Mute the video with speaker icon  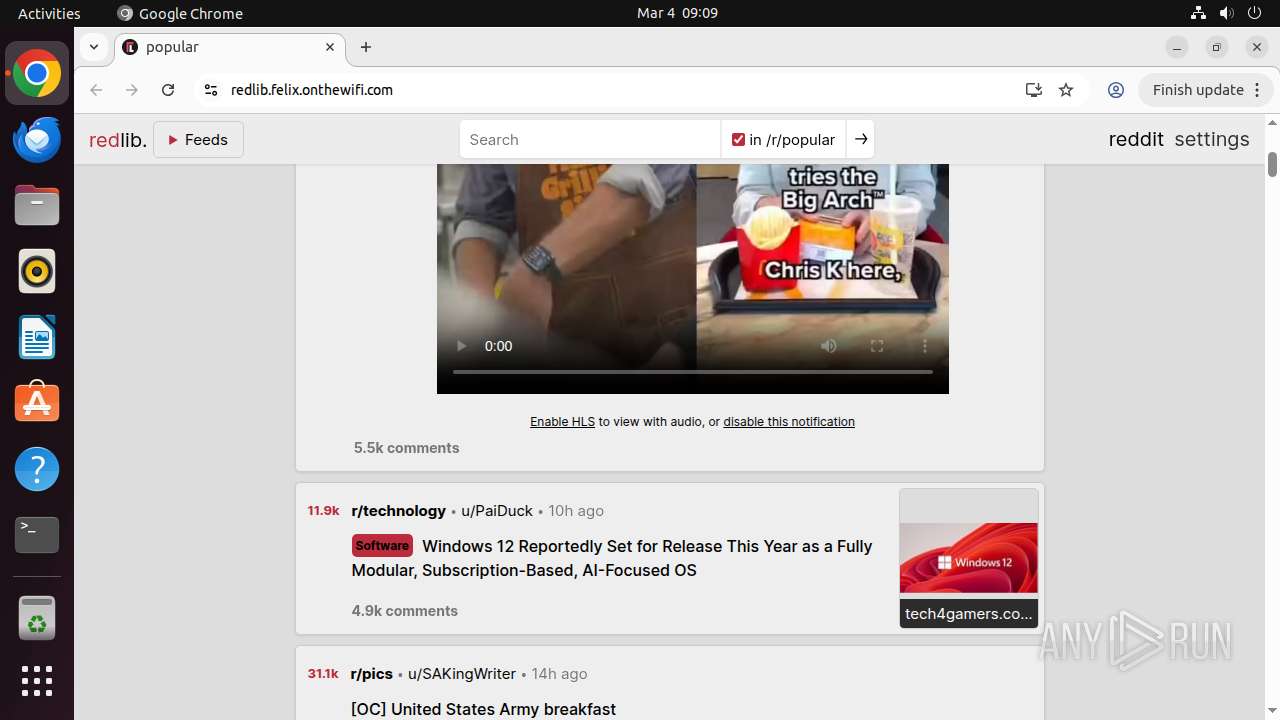click(x=829, y=346)
